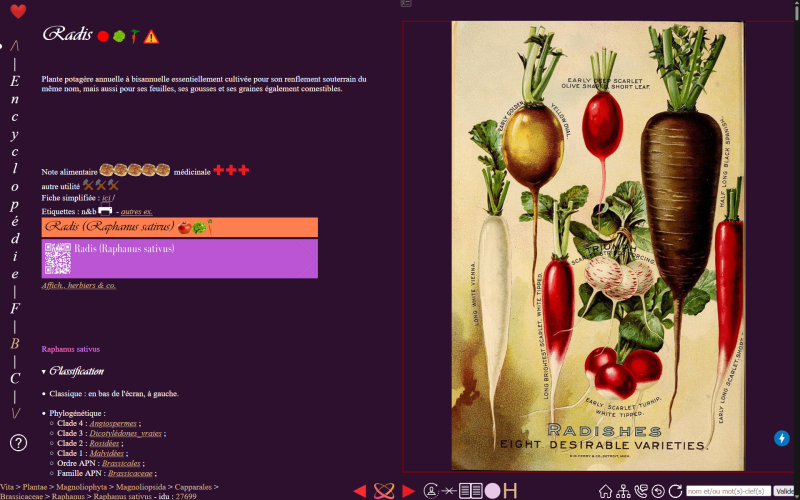Click the up caret in Encyclopédie sidebar
This screenshot has height=500, width=800.
[15, 46]
